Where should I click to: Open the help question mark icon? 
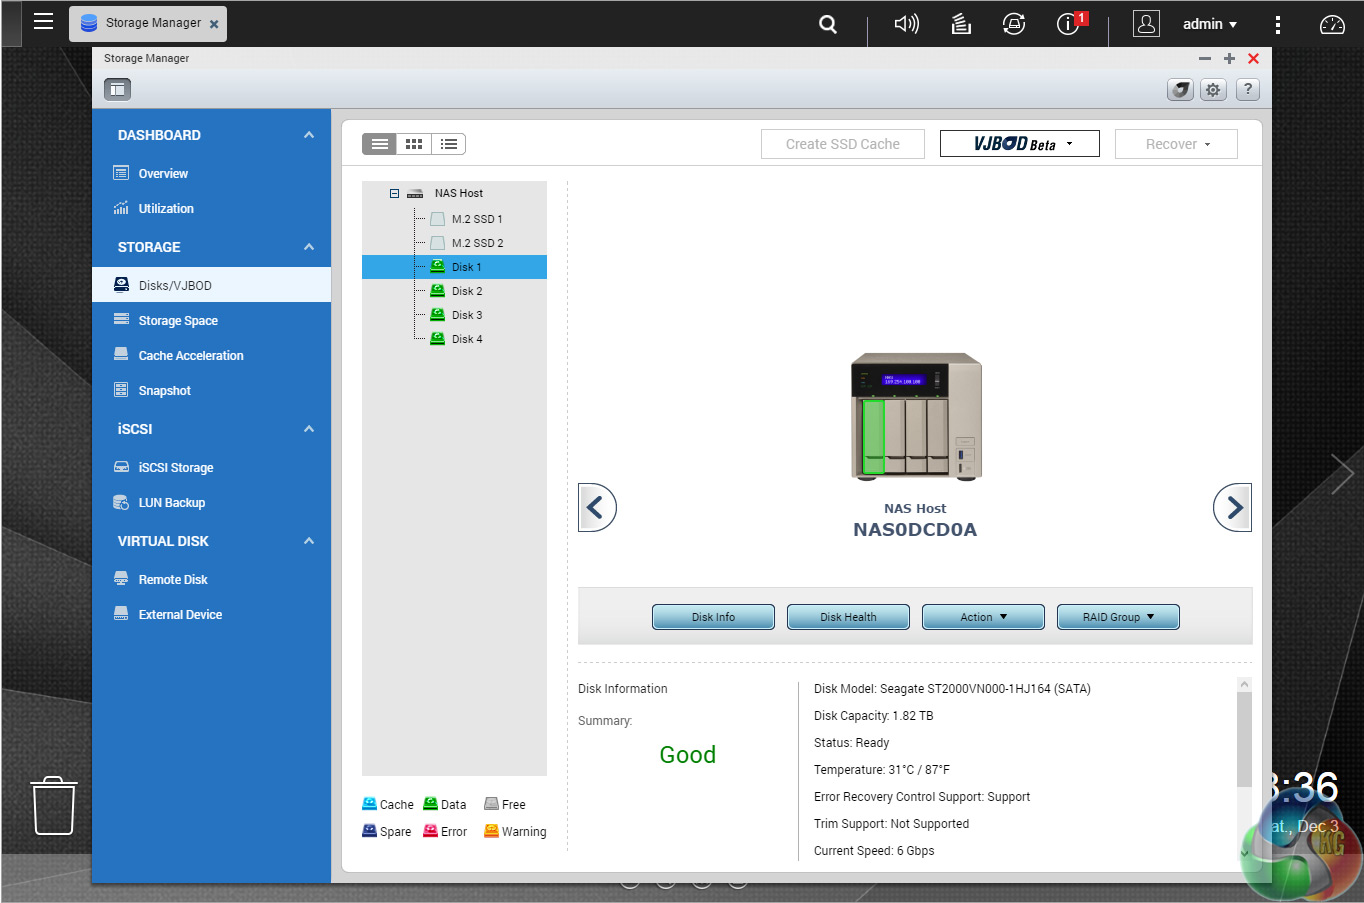[x=1247, y=90]
